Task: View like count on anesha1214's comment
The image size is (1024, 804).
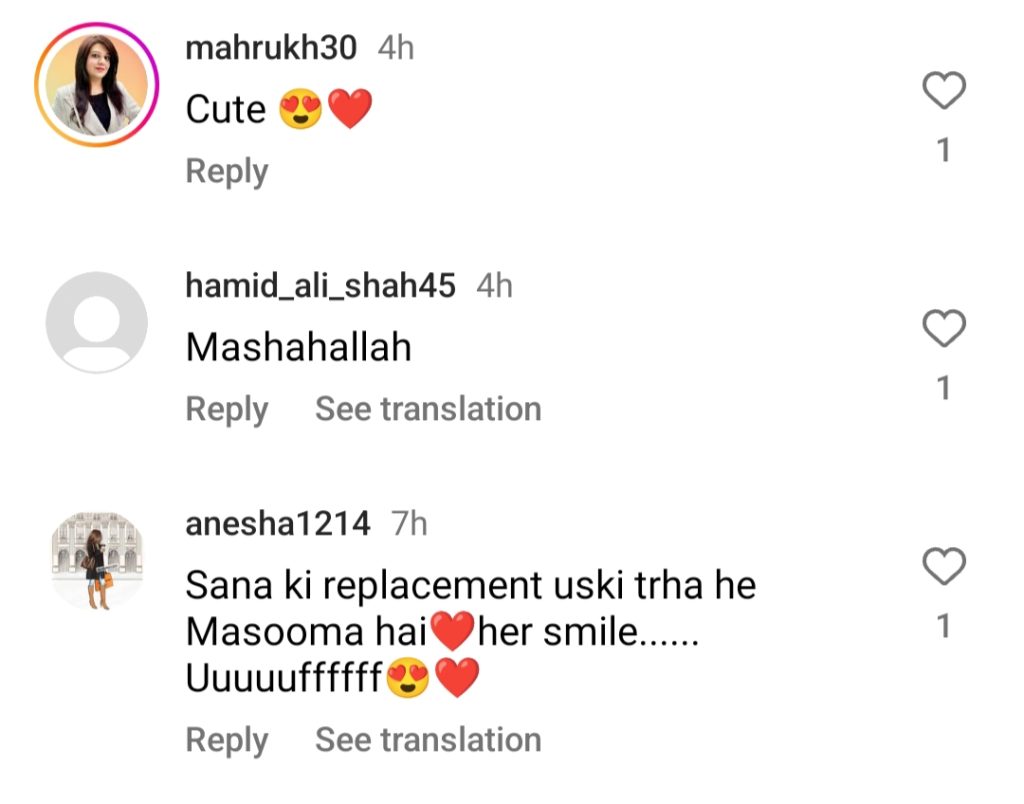Action: (943, 626)
